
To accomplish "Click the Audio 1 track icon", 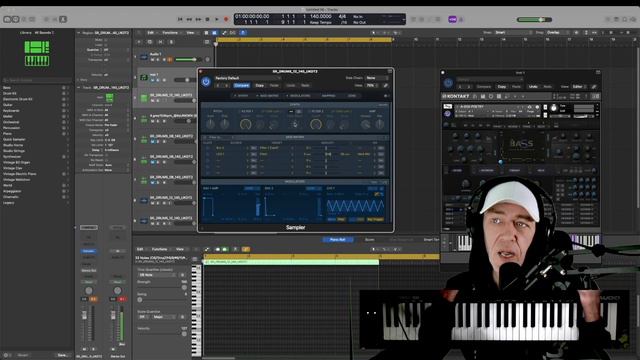I will click(x=144, y=57).
